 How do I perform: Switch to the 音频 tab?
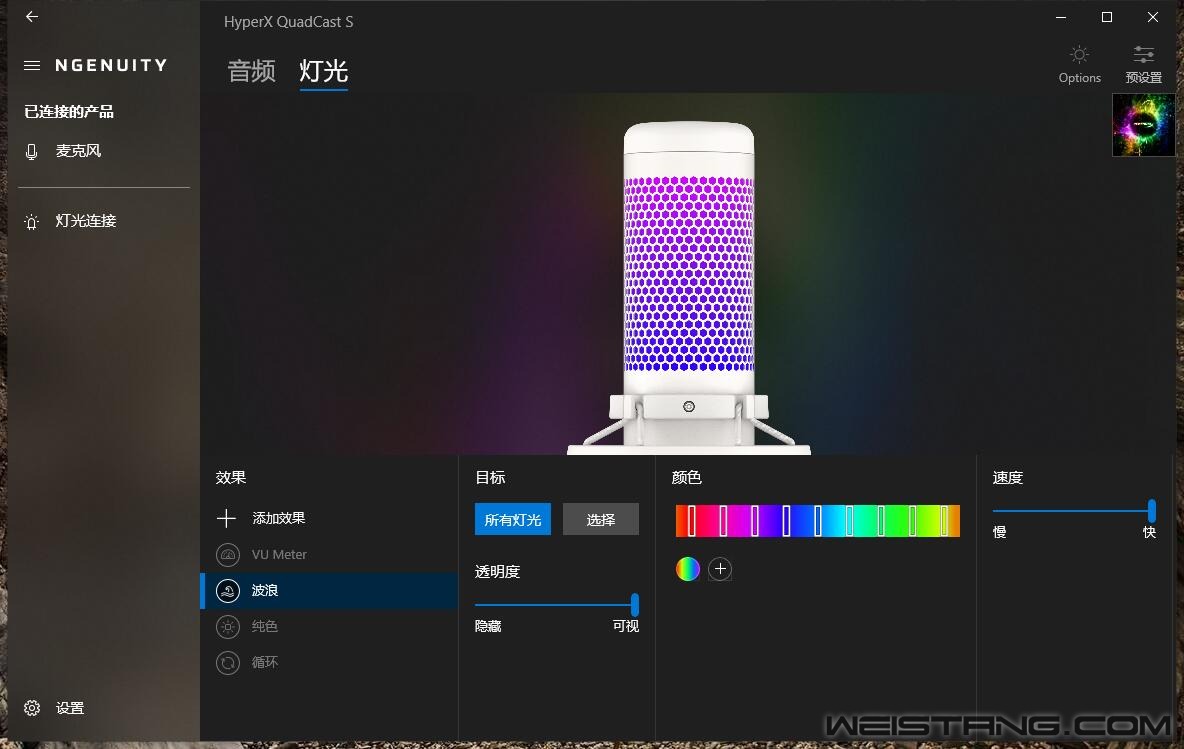[x=251, y=71]
